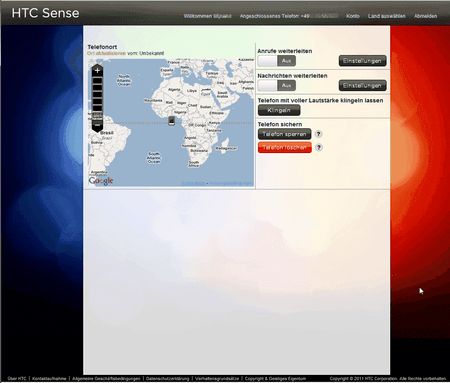Open Datenschutzerklärung footer link

pyautogui.click(x=167, y=379)
